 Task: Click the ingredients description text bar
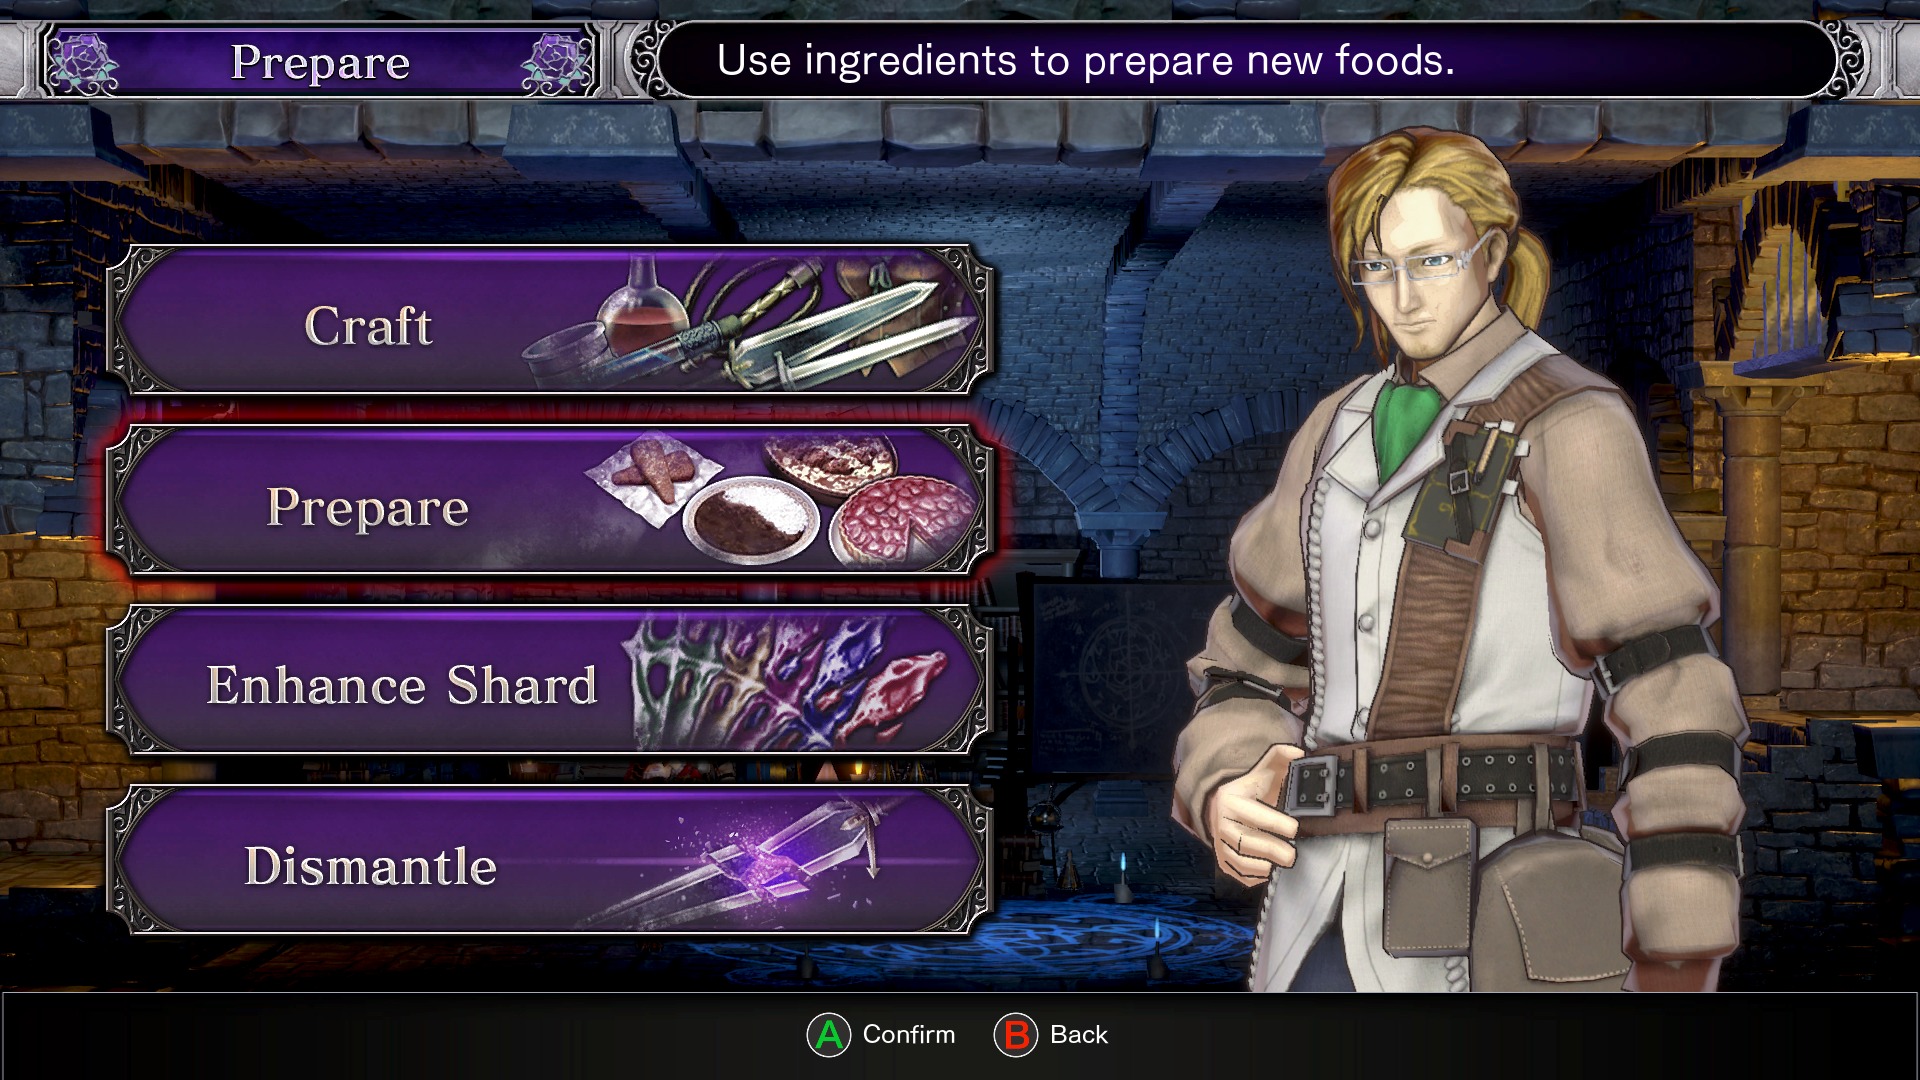pyautogui.click(x=1248, y=60)
